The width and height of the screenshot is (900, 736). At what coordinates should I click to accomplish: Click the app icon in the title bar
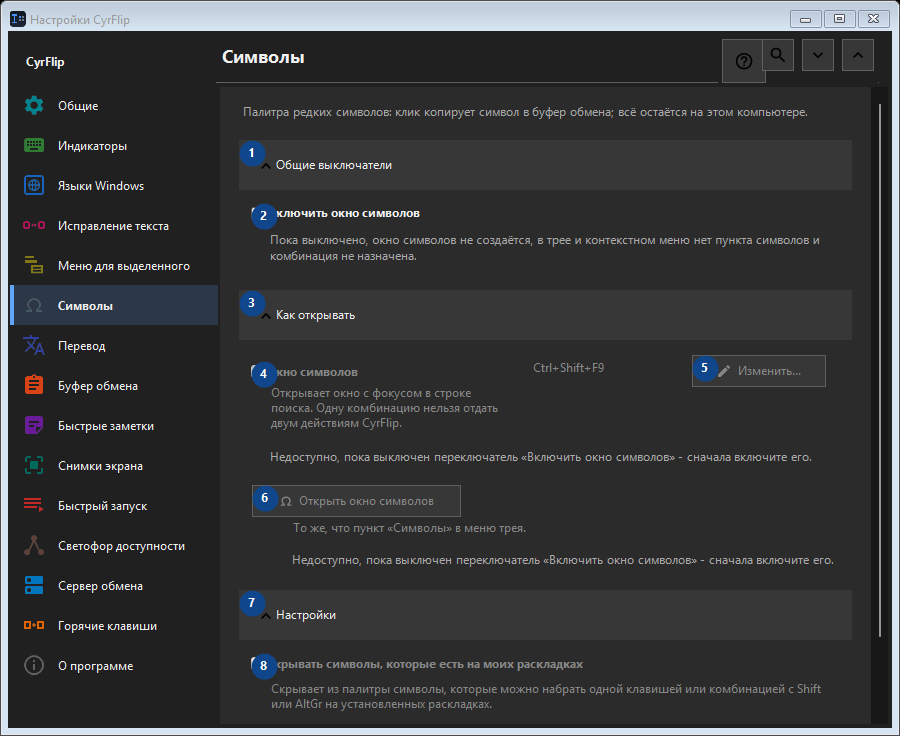click(18, 20)
